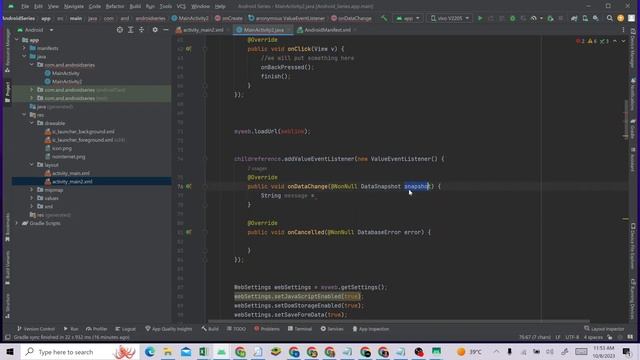Viewport: 640px width, 360px height.
Task: Open the App Inspection tool window
Action: [x=371, y=329]
